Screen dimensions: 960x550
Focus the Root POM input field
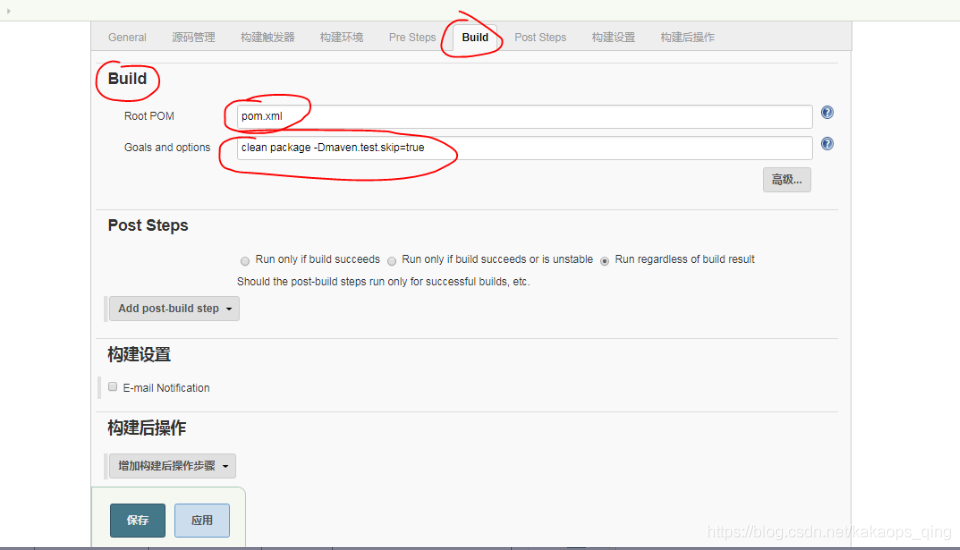pos(525,117)
